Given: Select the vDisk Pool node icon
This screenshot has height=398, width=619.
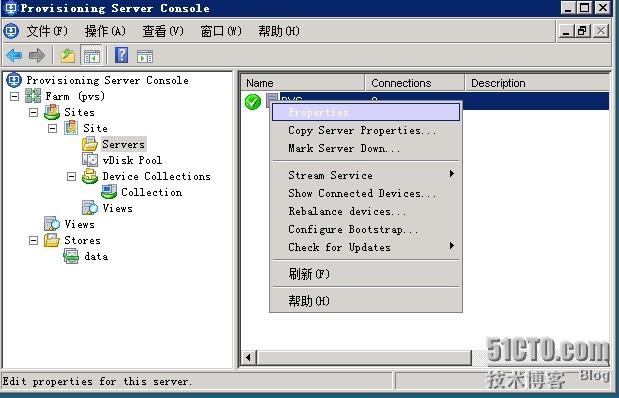Looking at the screenshot, I should click(x=90, y=160).
